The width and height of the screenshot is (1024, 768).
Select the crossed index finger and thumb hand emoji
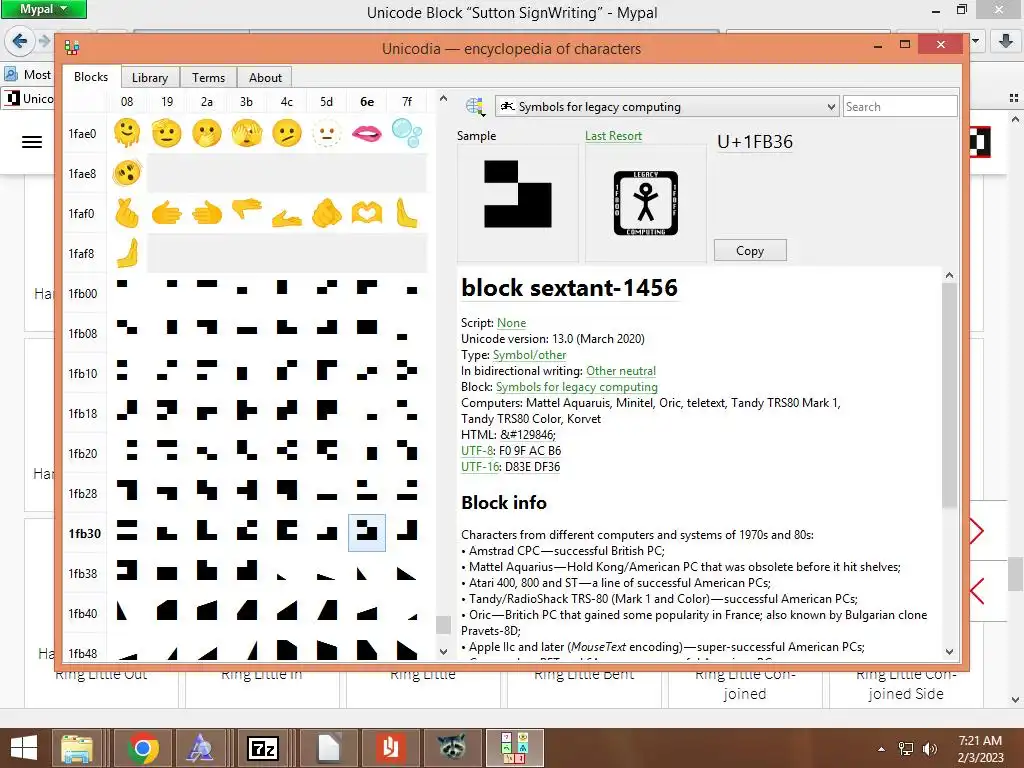(x=127, y=214)
